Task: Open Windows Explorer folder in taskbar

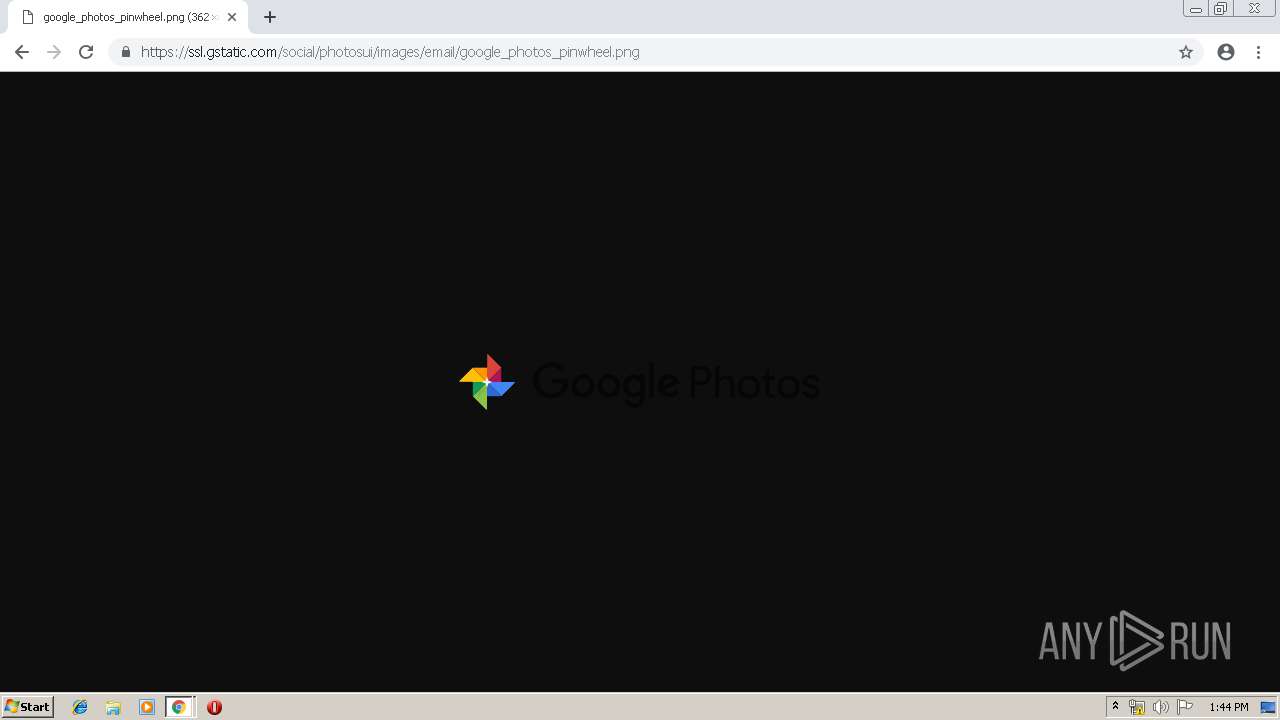Action: point(113,707)
